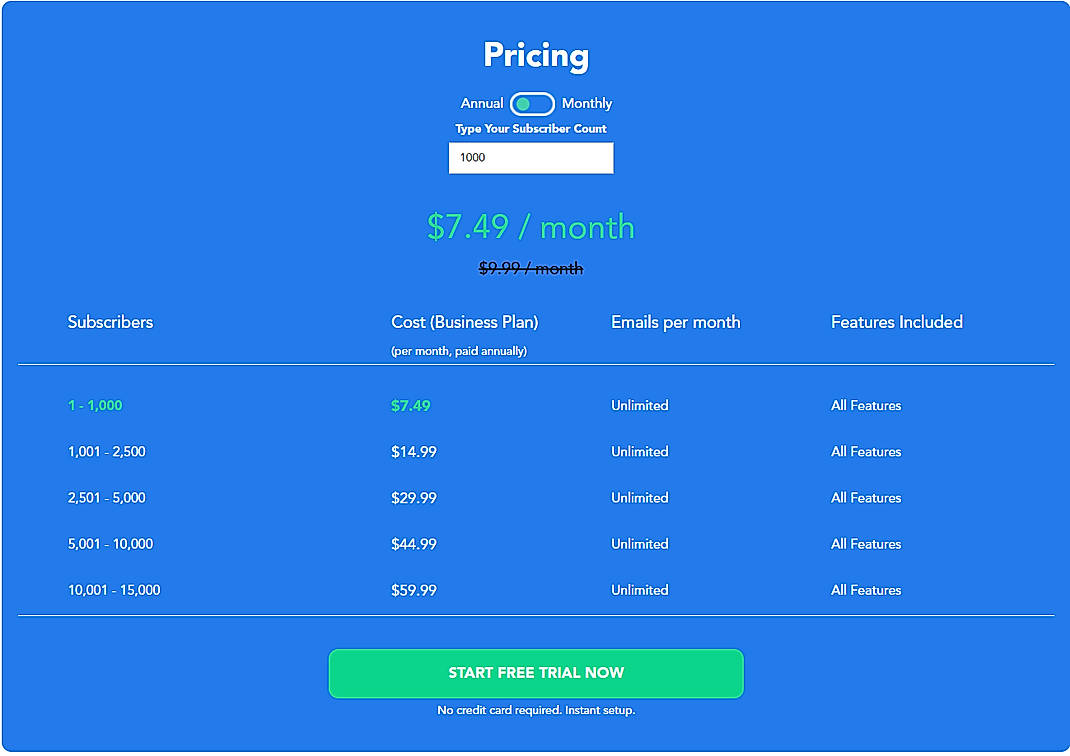Image resolution: width=1070 pixels, height=756 pixels.
Task: Click the green billing period slider knob
Action: 524,104
